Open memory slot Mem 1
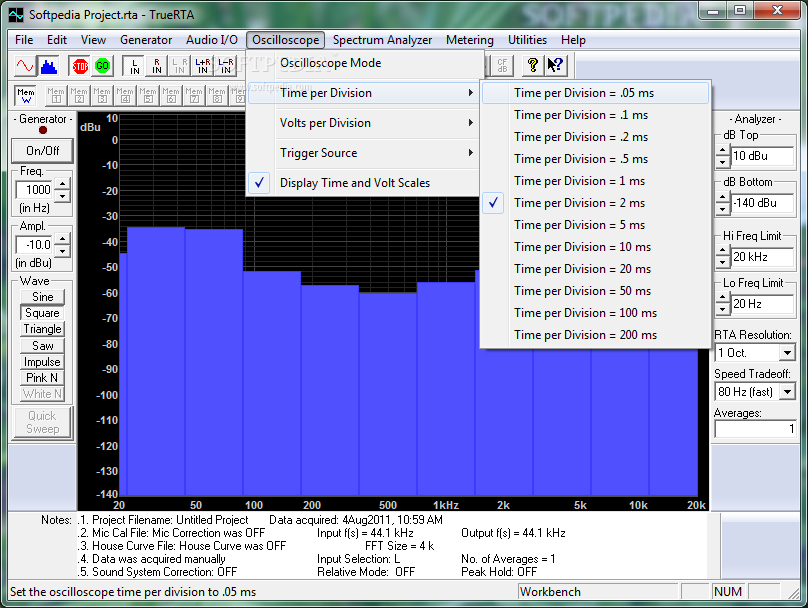Screen dimensions: 808x608 point(56,95)
